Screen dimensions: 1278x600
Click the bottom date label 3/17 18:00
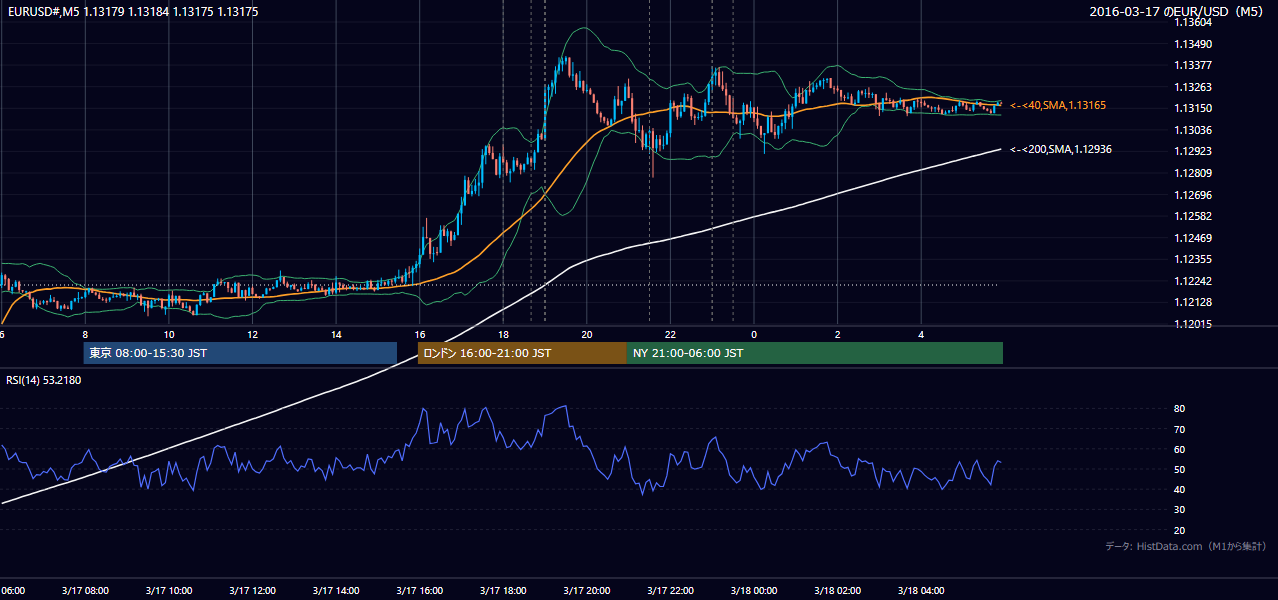click(x=503, y=591)
